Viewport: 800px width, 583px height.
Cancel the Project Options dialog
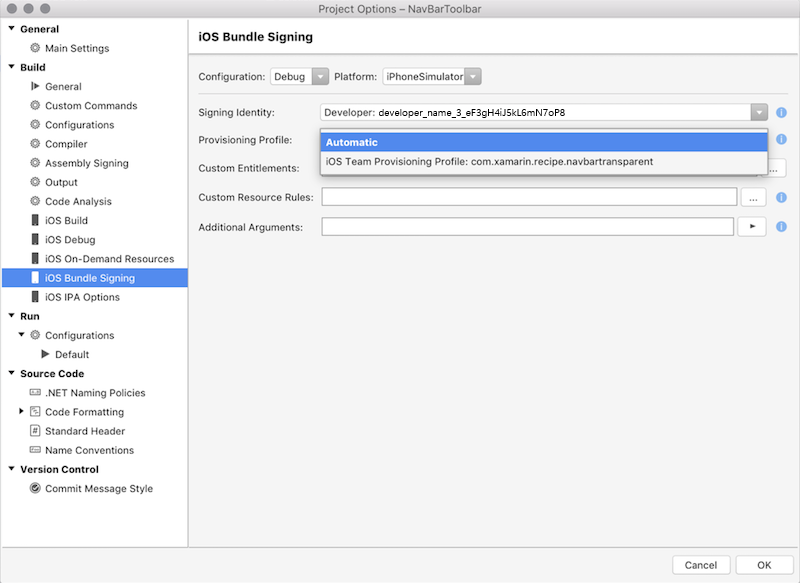[x=702, y=564]
